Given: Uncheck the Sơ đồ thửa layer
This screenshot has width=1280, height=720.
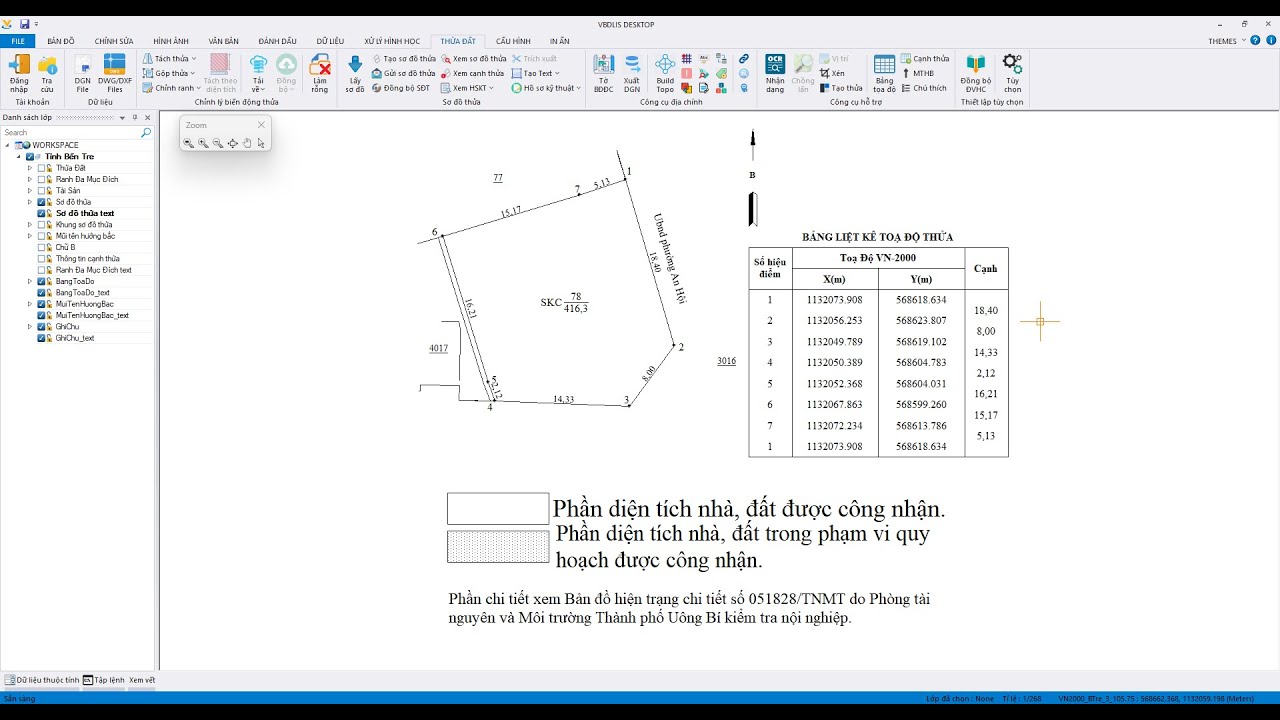Looking at the screenshot, I should tap(42, 202).
